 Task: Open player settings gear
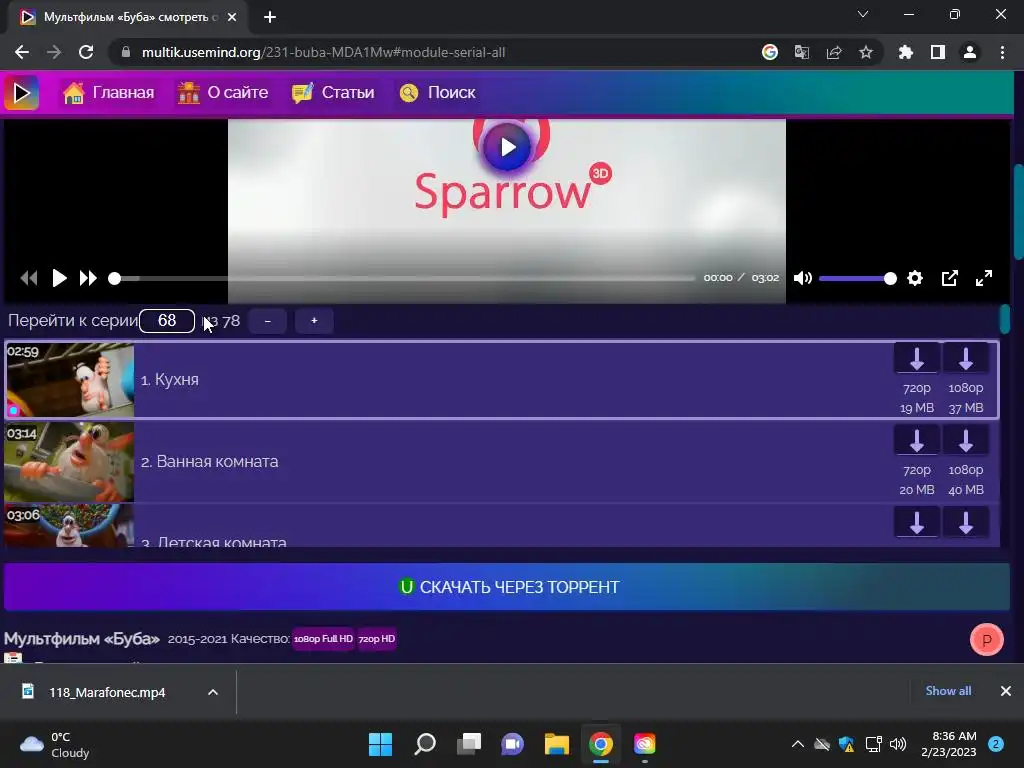(915, 278)
